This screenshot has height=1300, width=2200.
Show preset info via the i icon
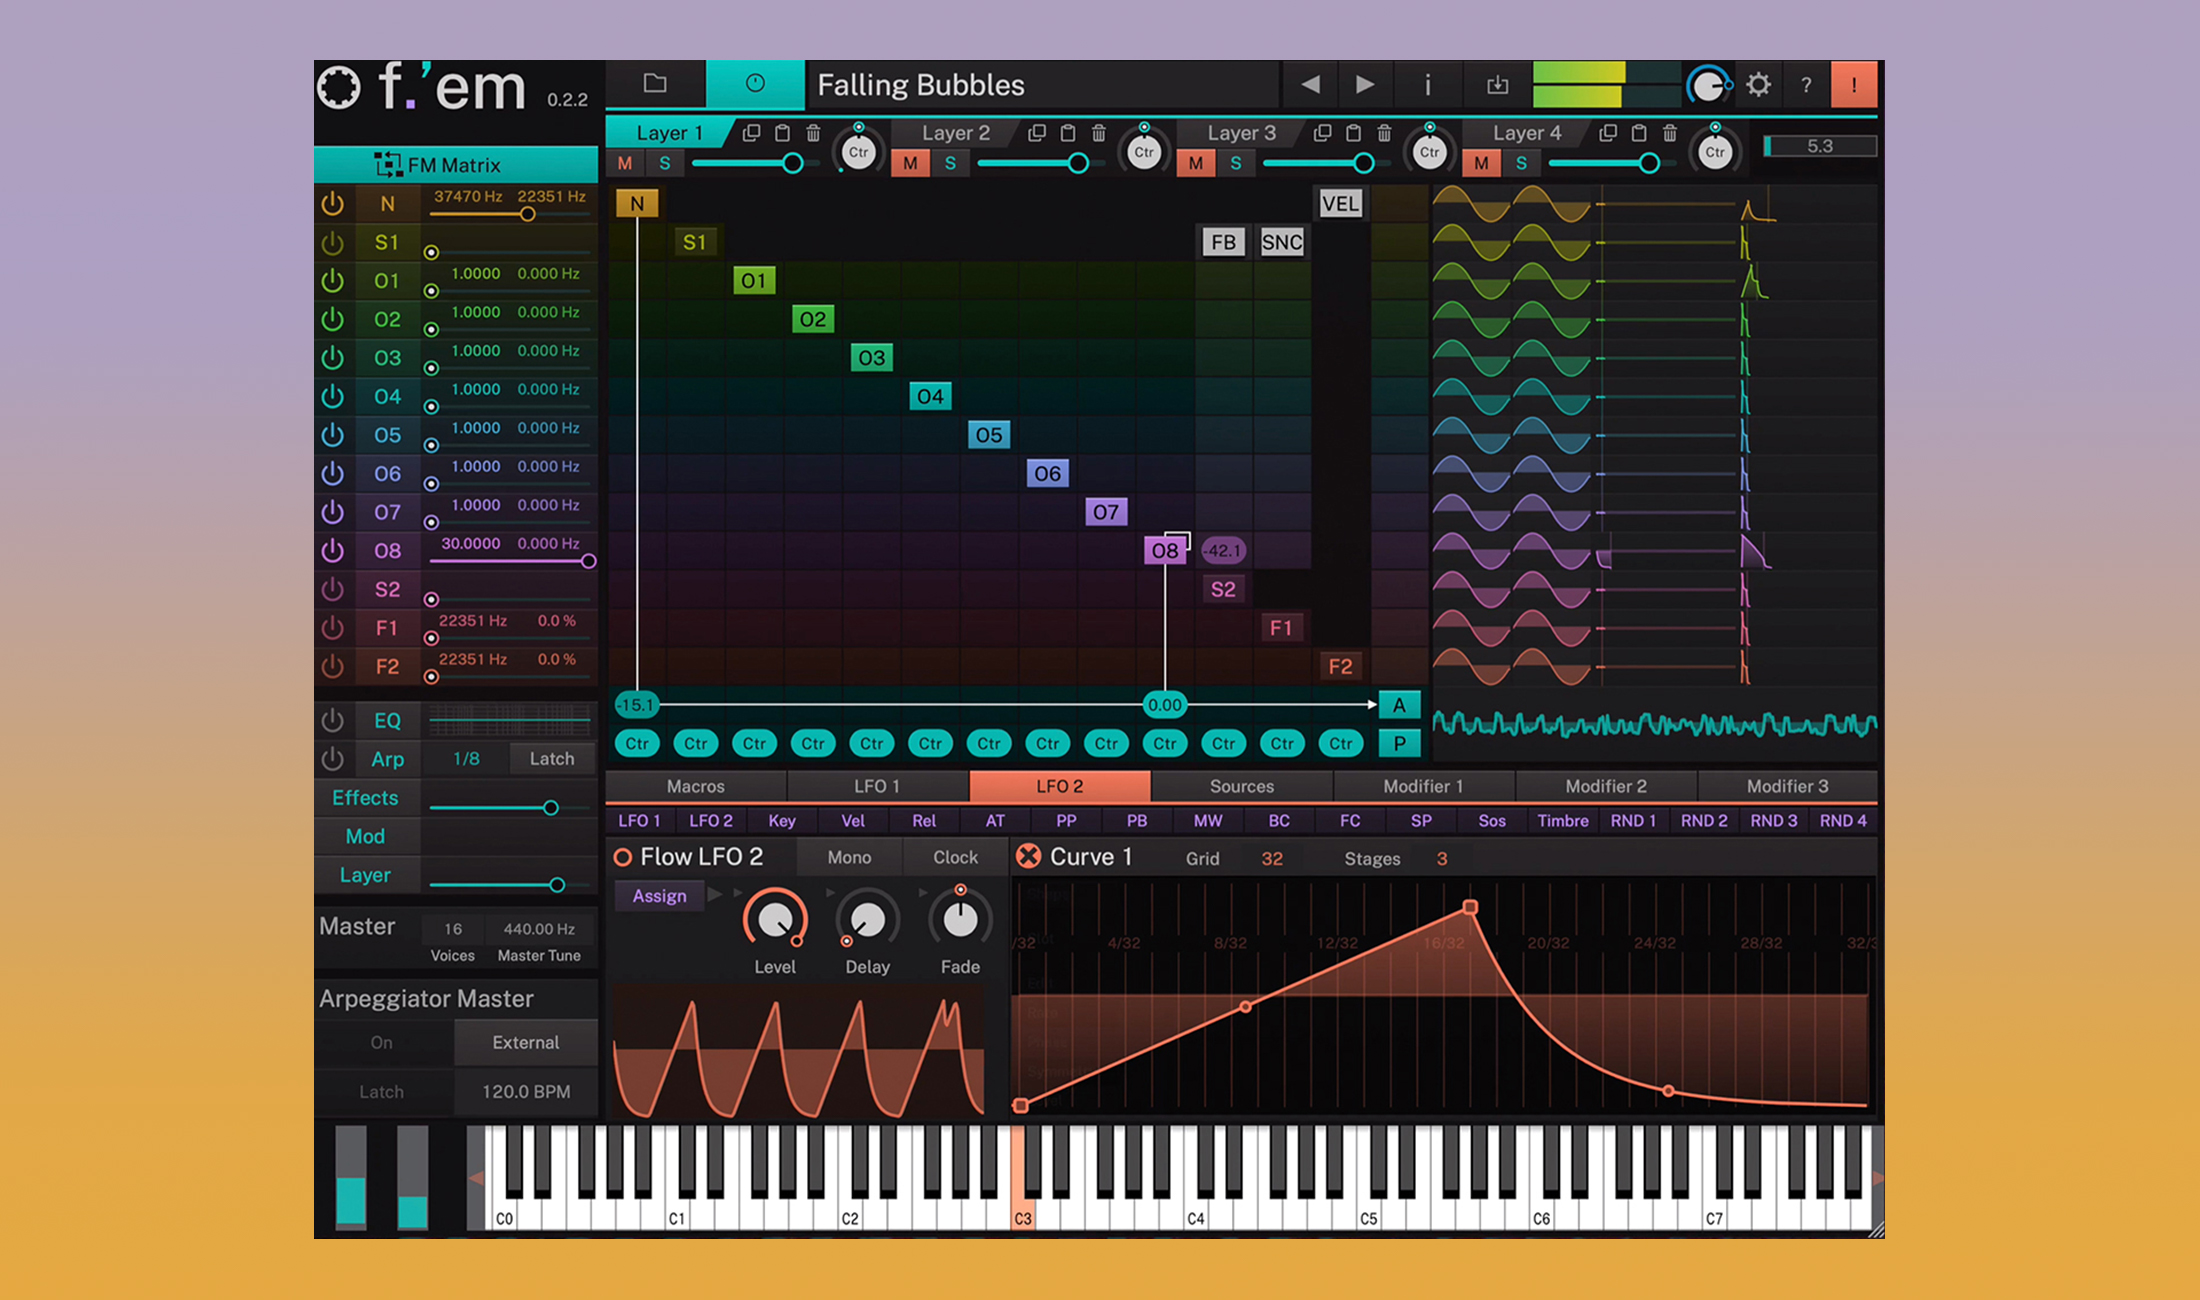click(1428, 84)
